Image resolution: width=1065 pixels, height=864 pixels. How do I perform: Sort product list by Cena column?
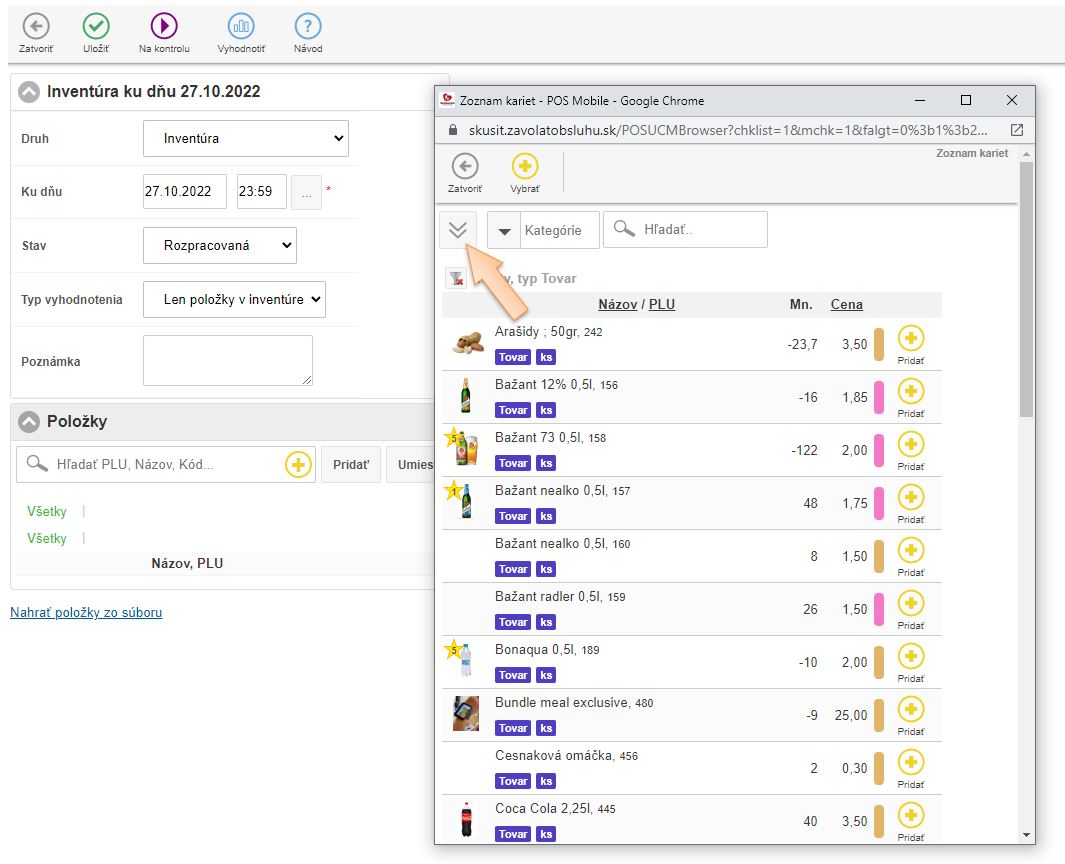pos(846,304)
